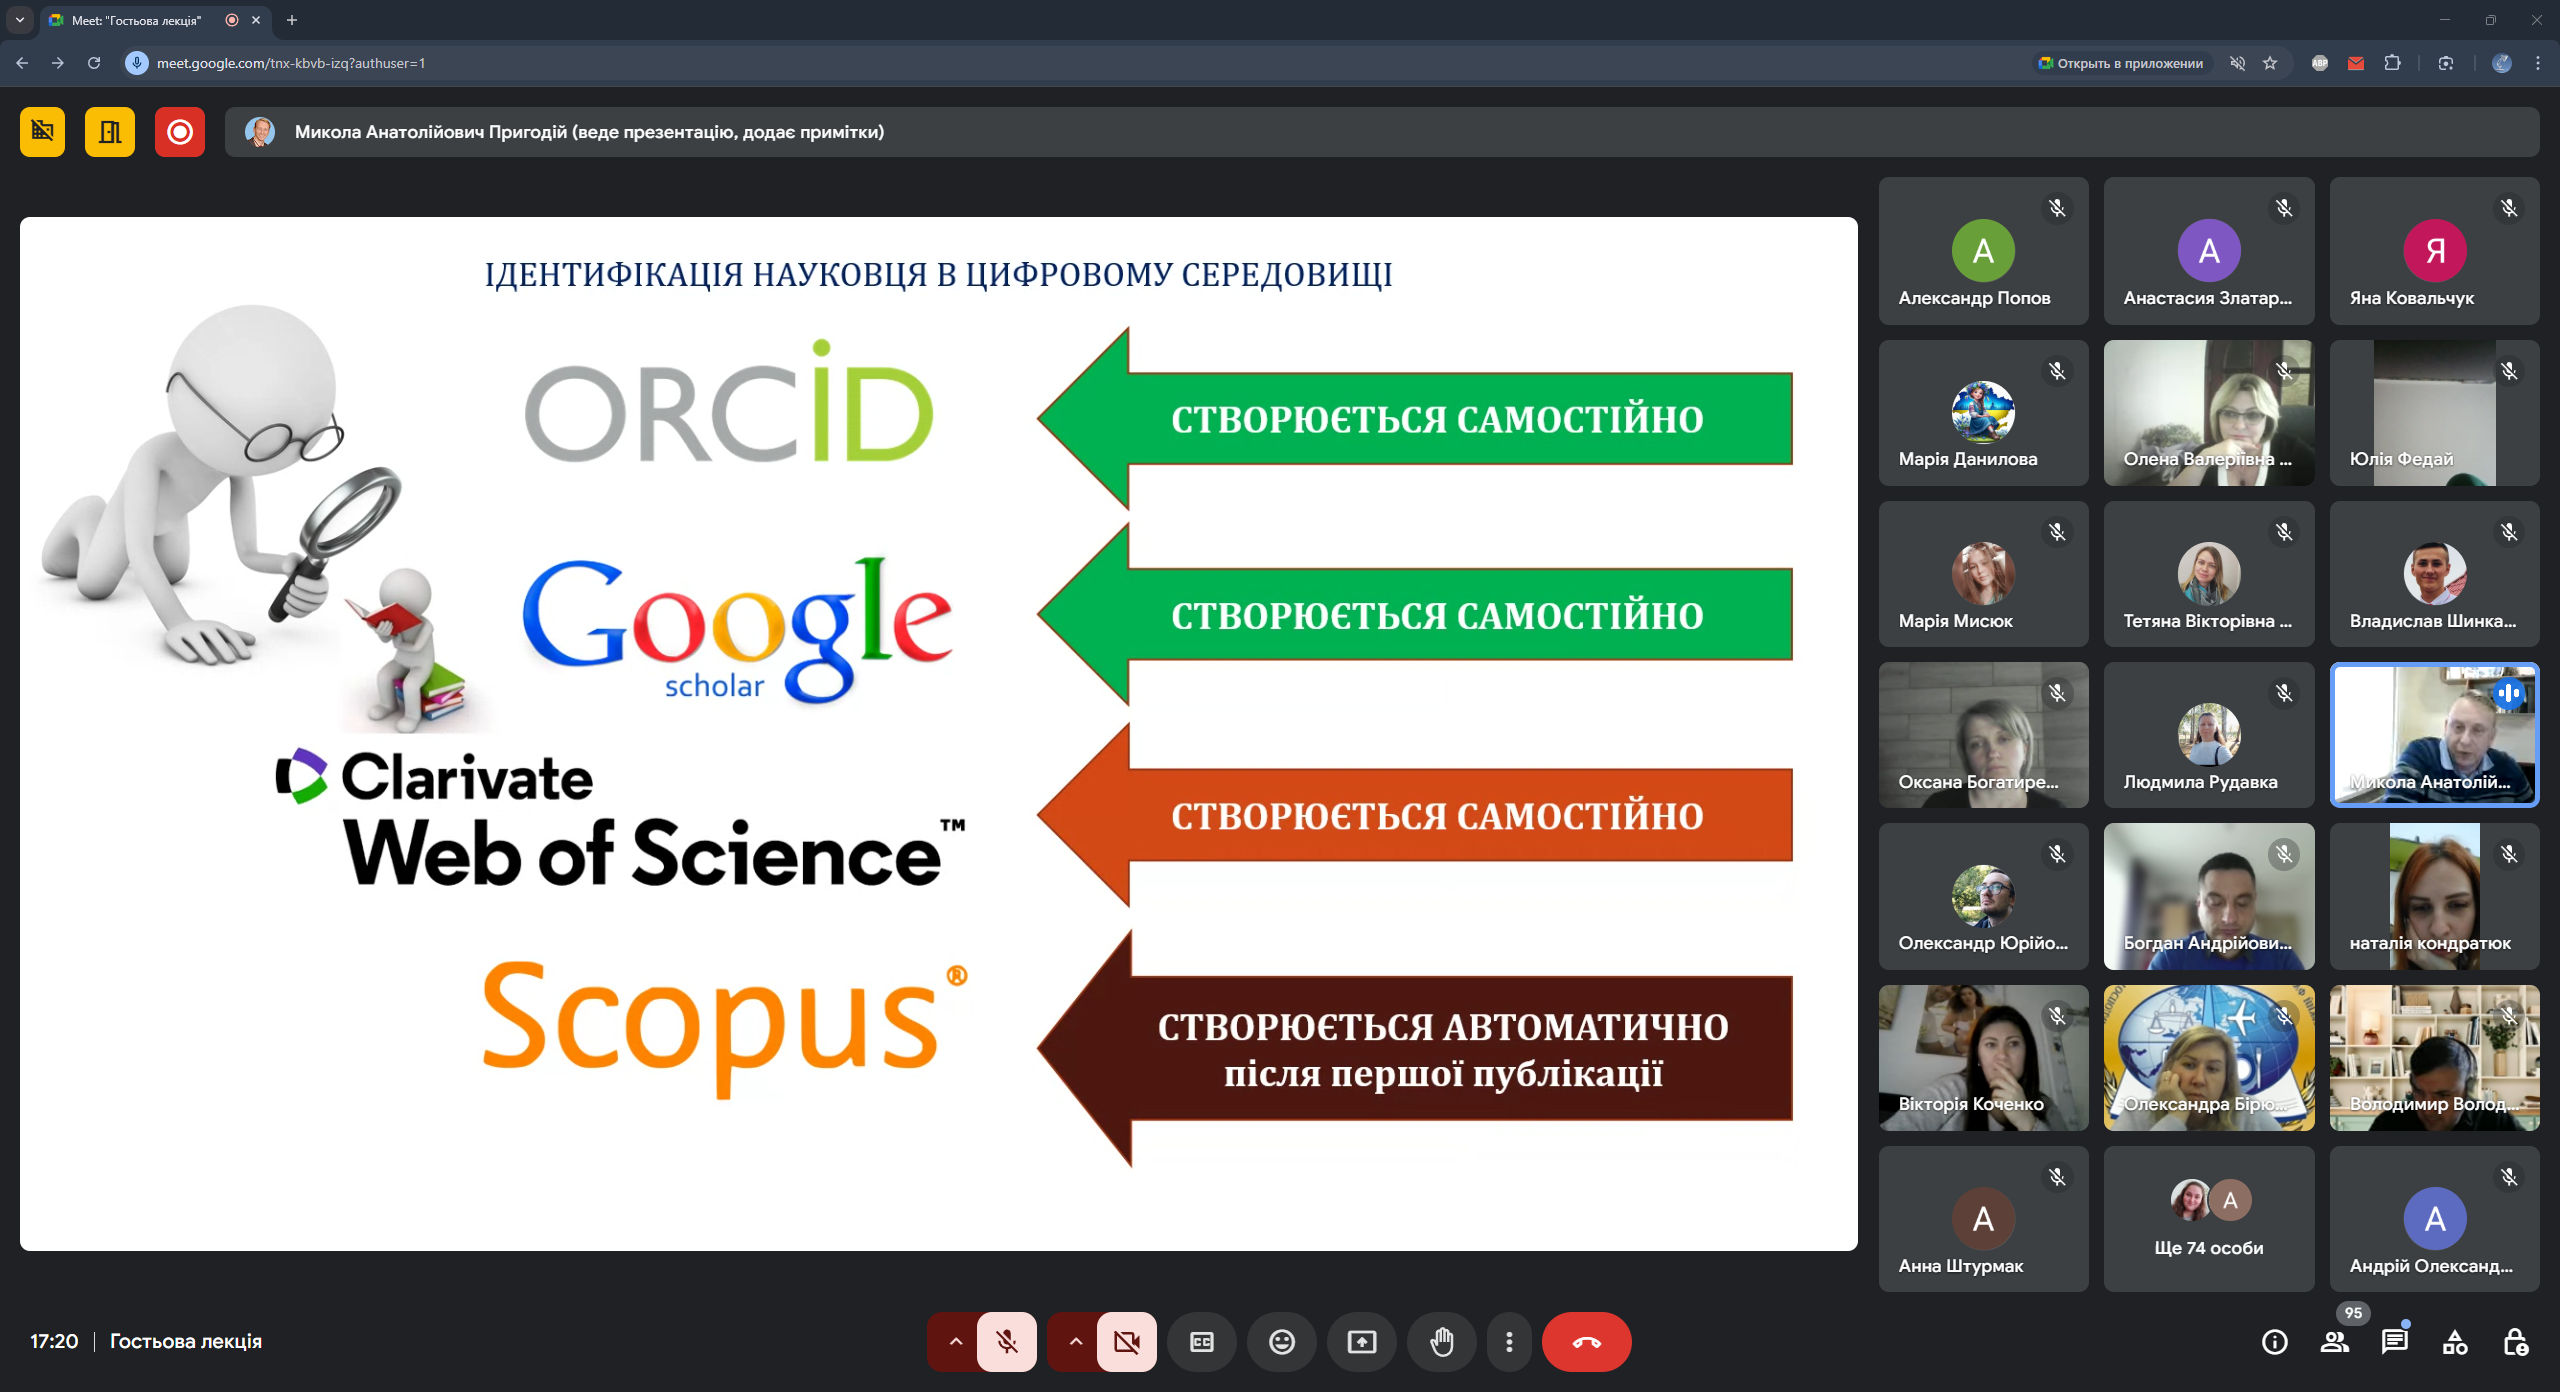Select Володимир Волод video tile
Screen dimensions: 2560x1392
[2434, 1058]
